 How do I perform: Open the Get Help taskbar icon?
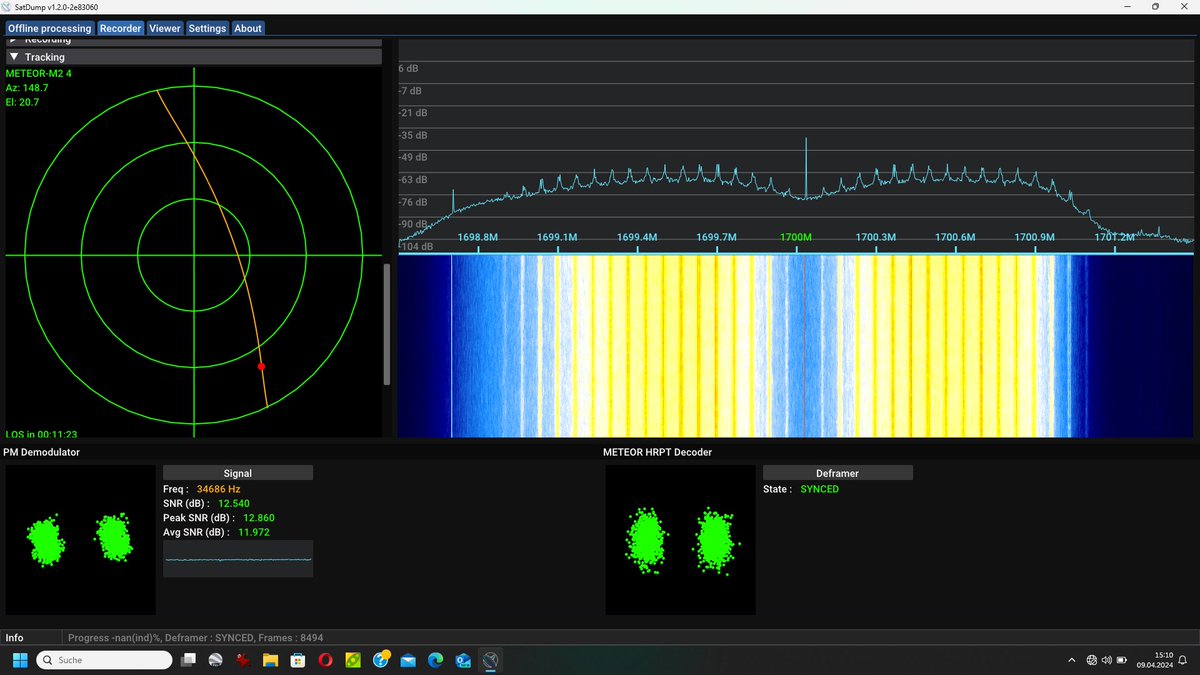click(x=380, y=660)
